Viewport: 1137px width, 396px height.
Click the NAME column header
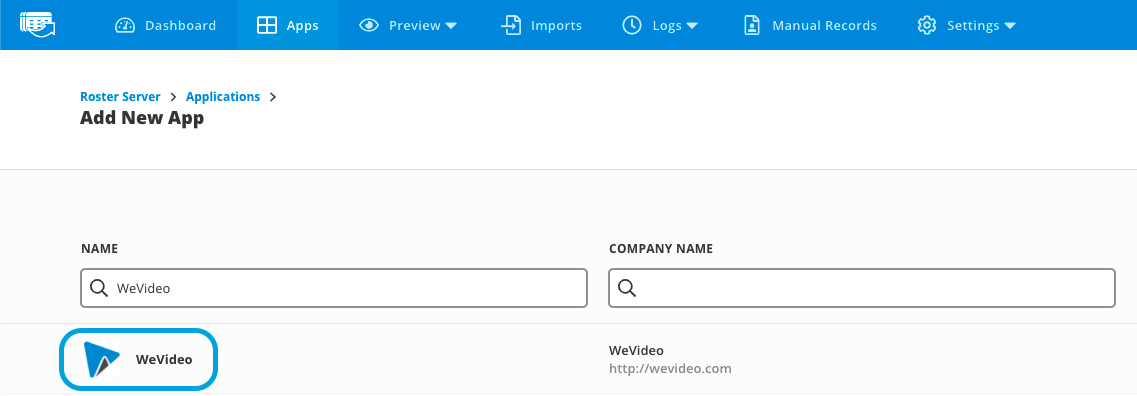pos(99,249)
